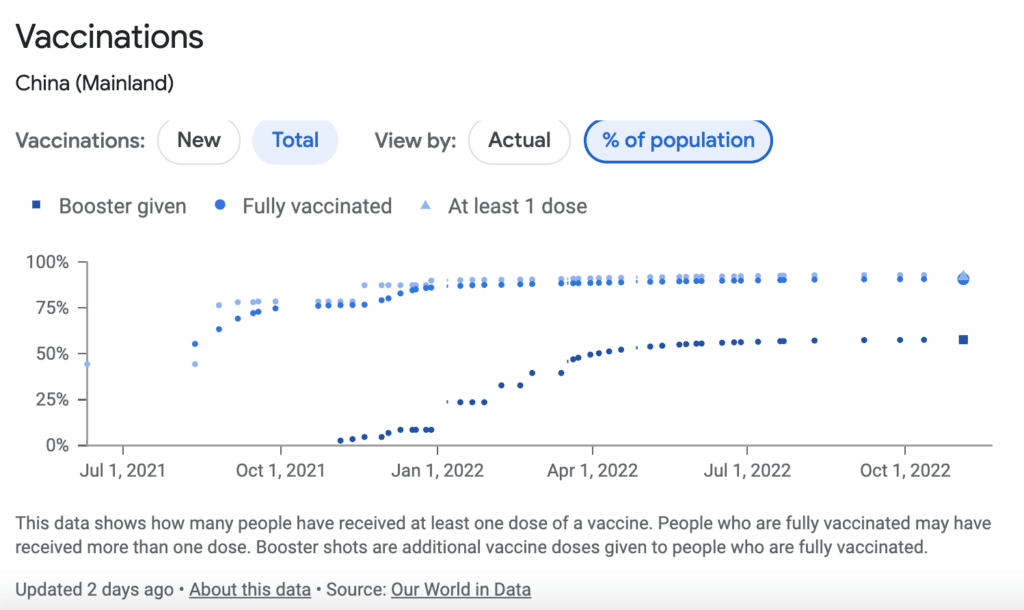This screenshot has width=1024, height=610.
Task: Switch view to Actual numbers
Action: tap(519, 141)
